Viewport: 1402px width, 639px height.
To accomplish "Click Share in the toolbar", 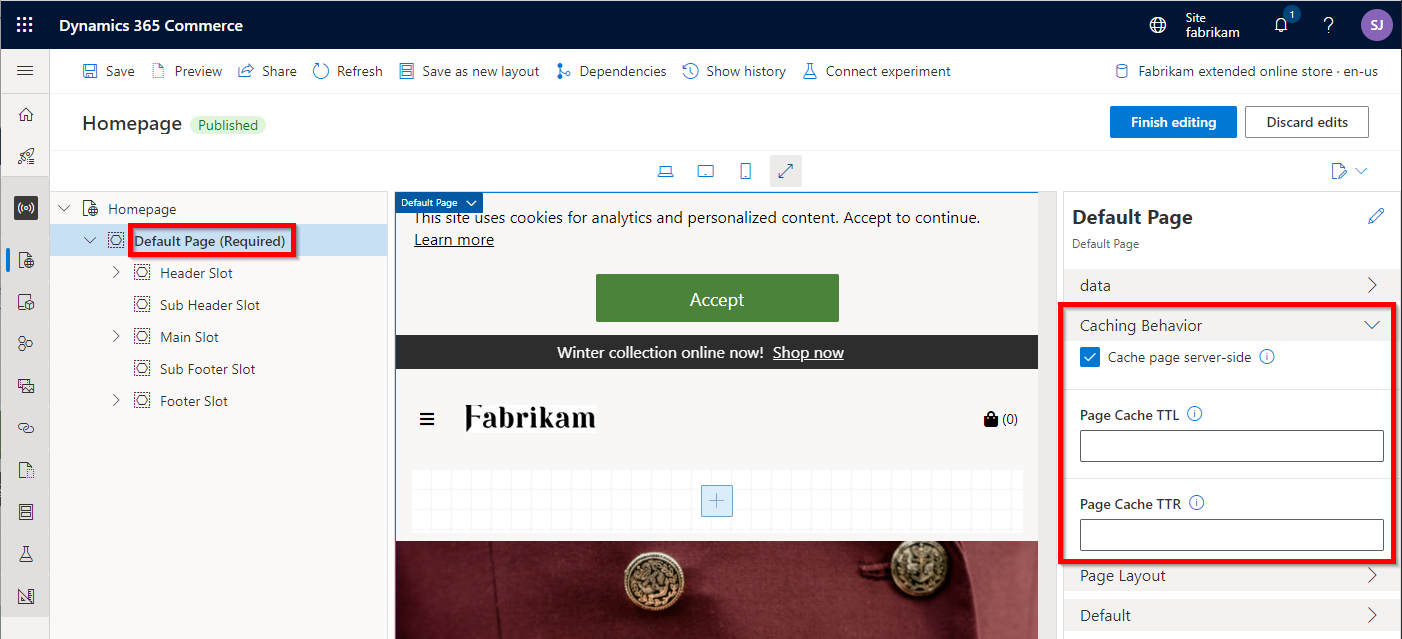I will tap(267, 71).
